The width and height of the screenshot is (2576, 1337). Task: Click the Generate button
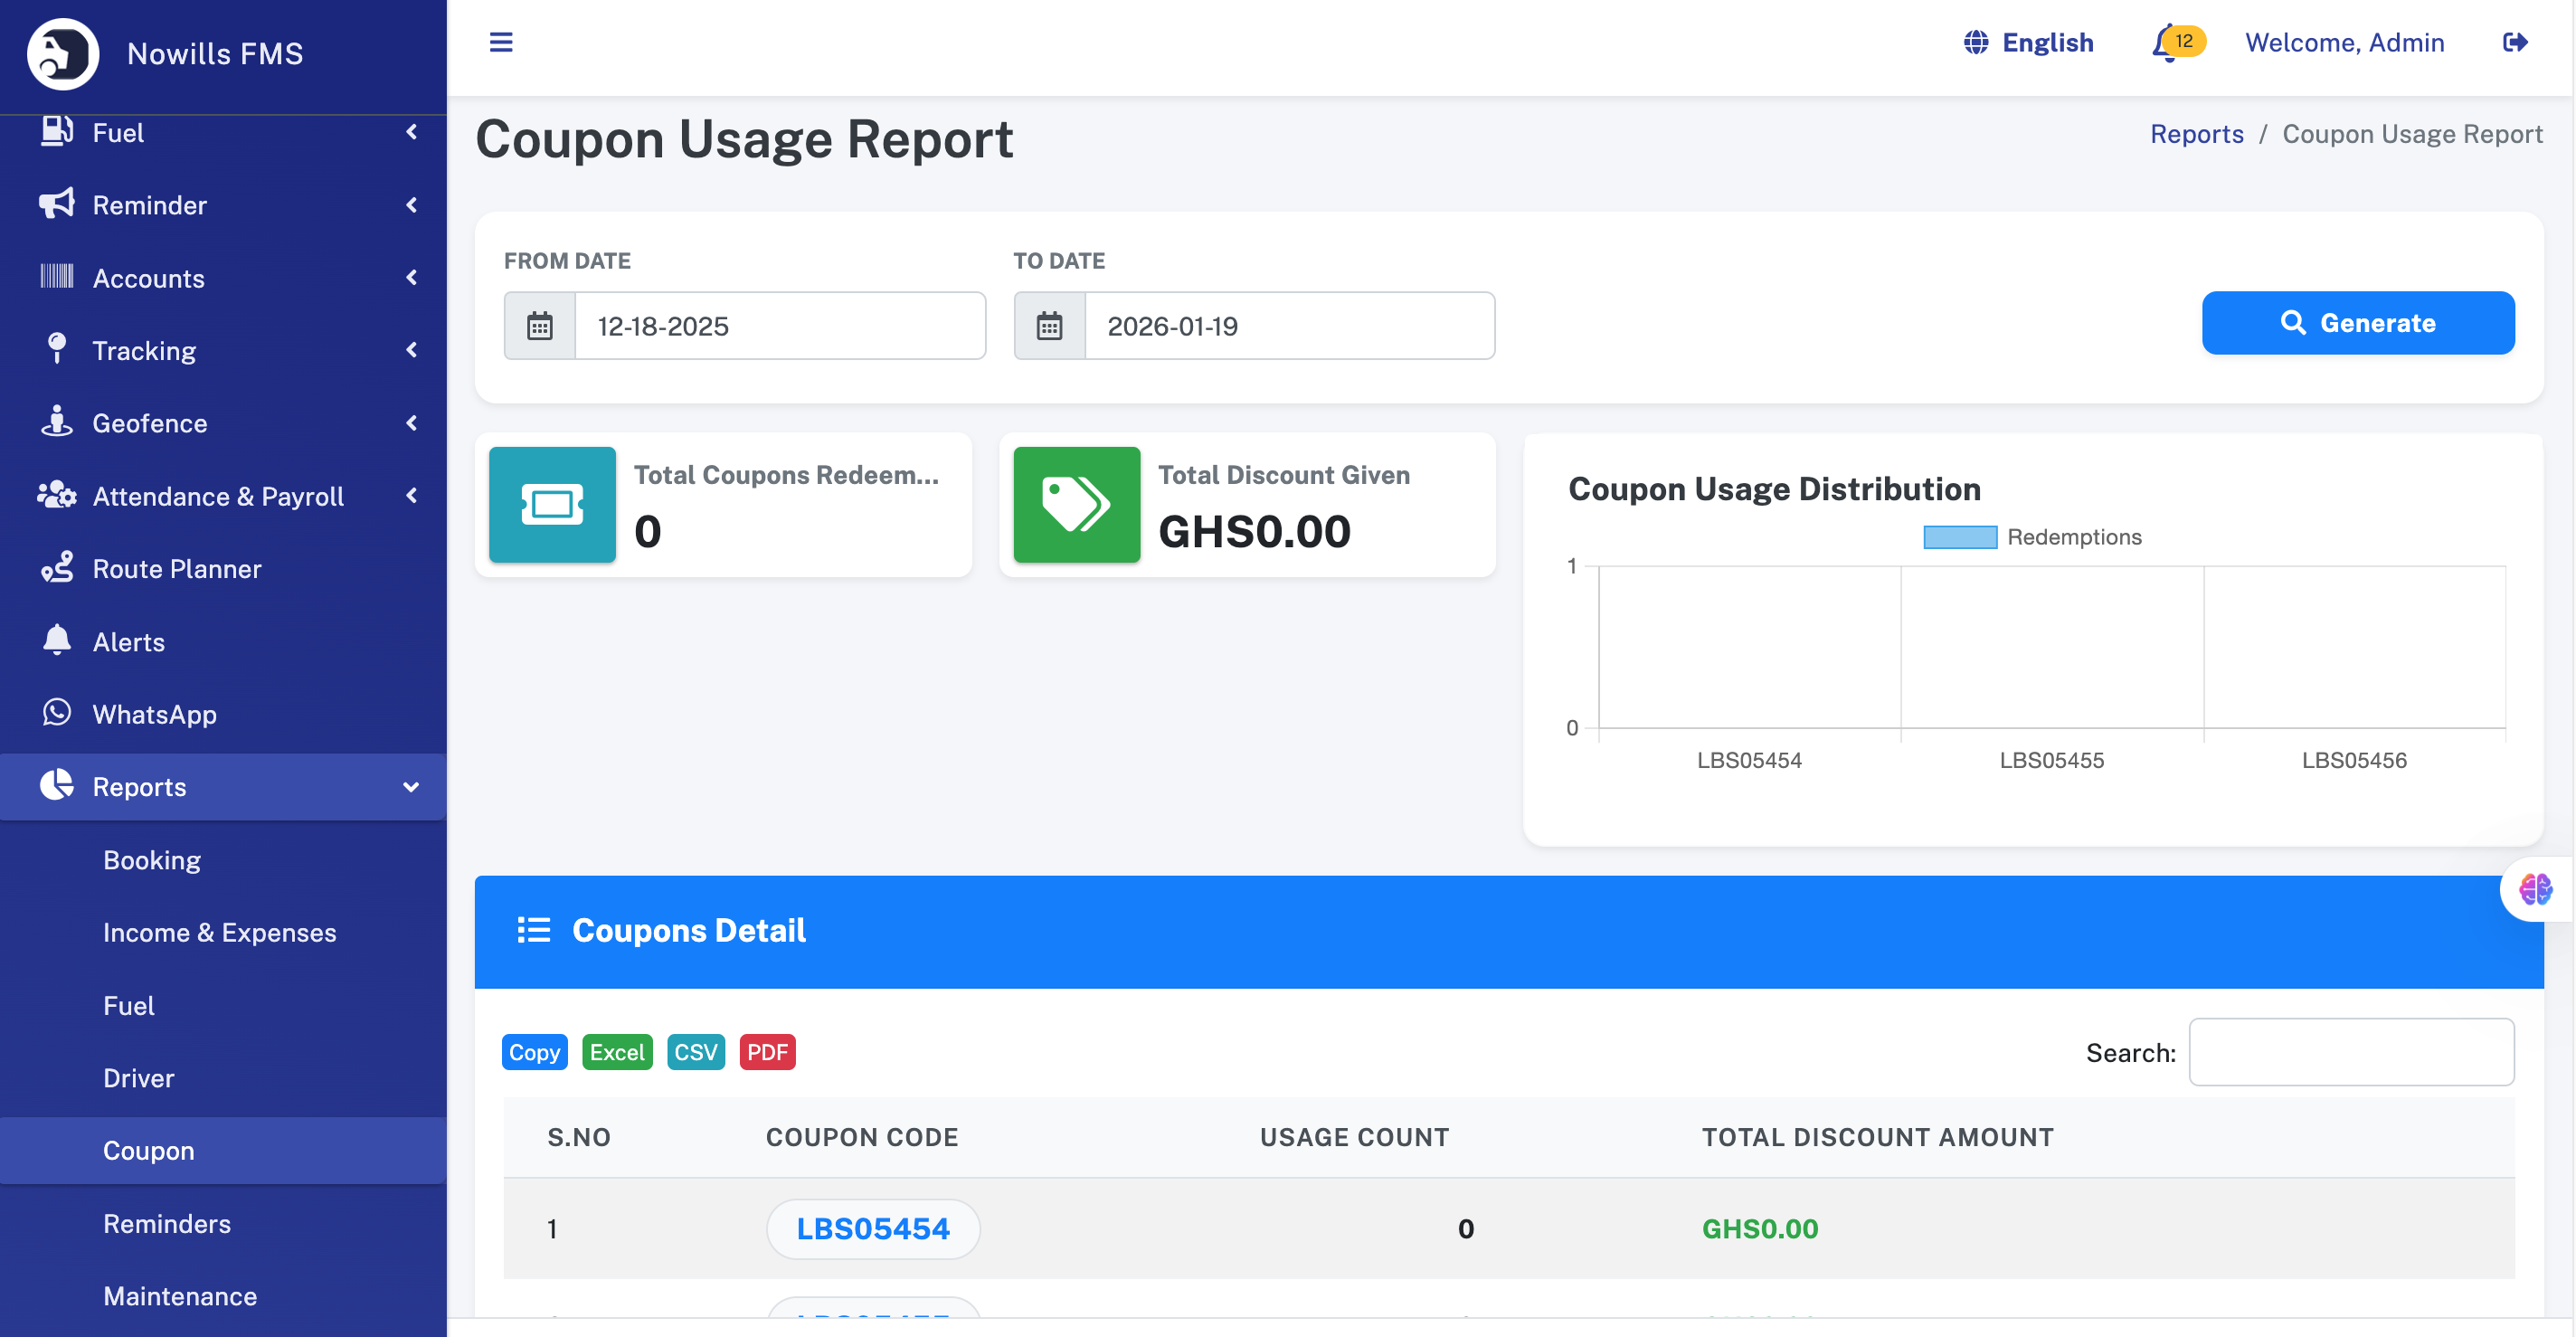[2357, 323]
